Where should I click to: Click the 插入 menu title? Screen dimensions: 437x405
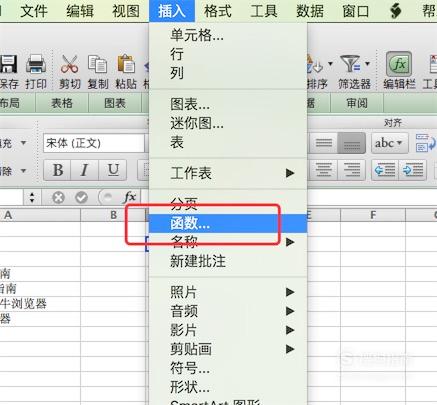coord(172,11)
